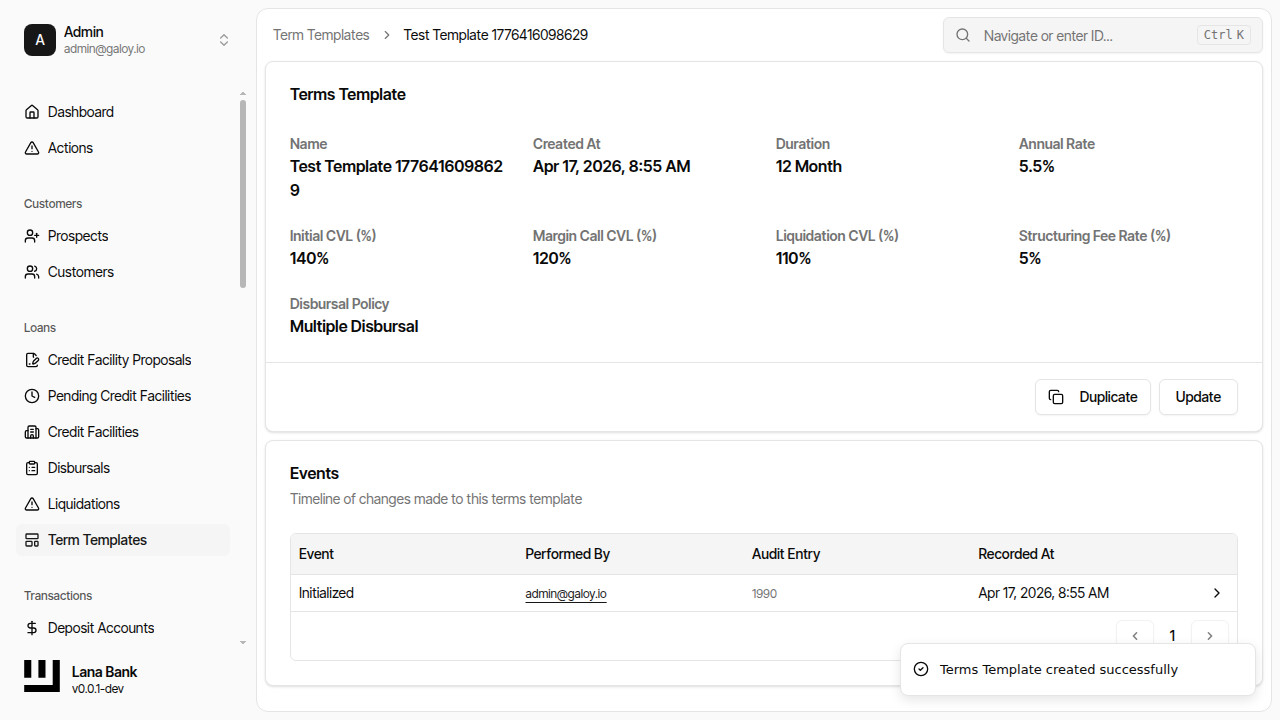Select the Liquidations warning icon
The image size is (1280, 720).
click(x=32, y=503)
